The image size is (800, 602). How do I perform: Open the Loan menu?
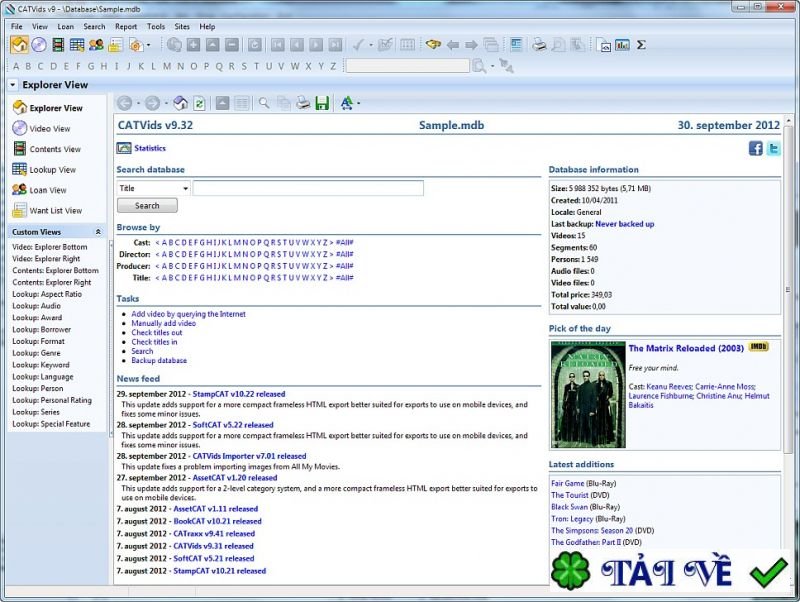pyautogui.click(x=65, y=26)
